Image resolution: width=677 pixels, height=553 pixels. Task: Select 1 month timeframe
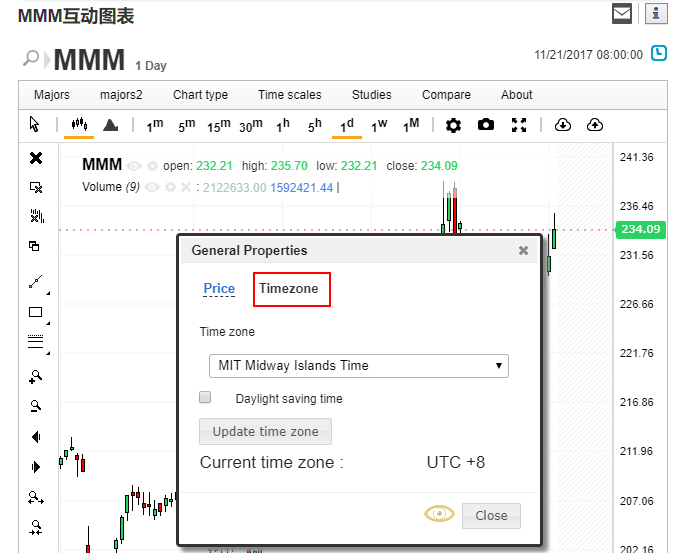point(411,125)
